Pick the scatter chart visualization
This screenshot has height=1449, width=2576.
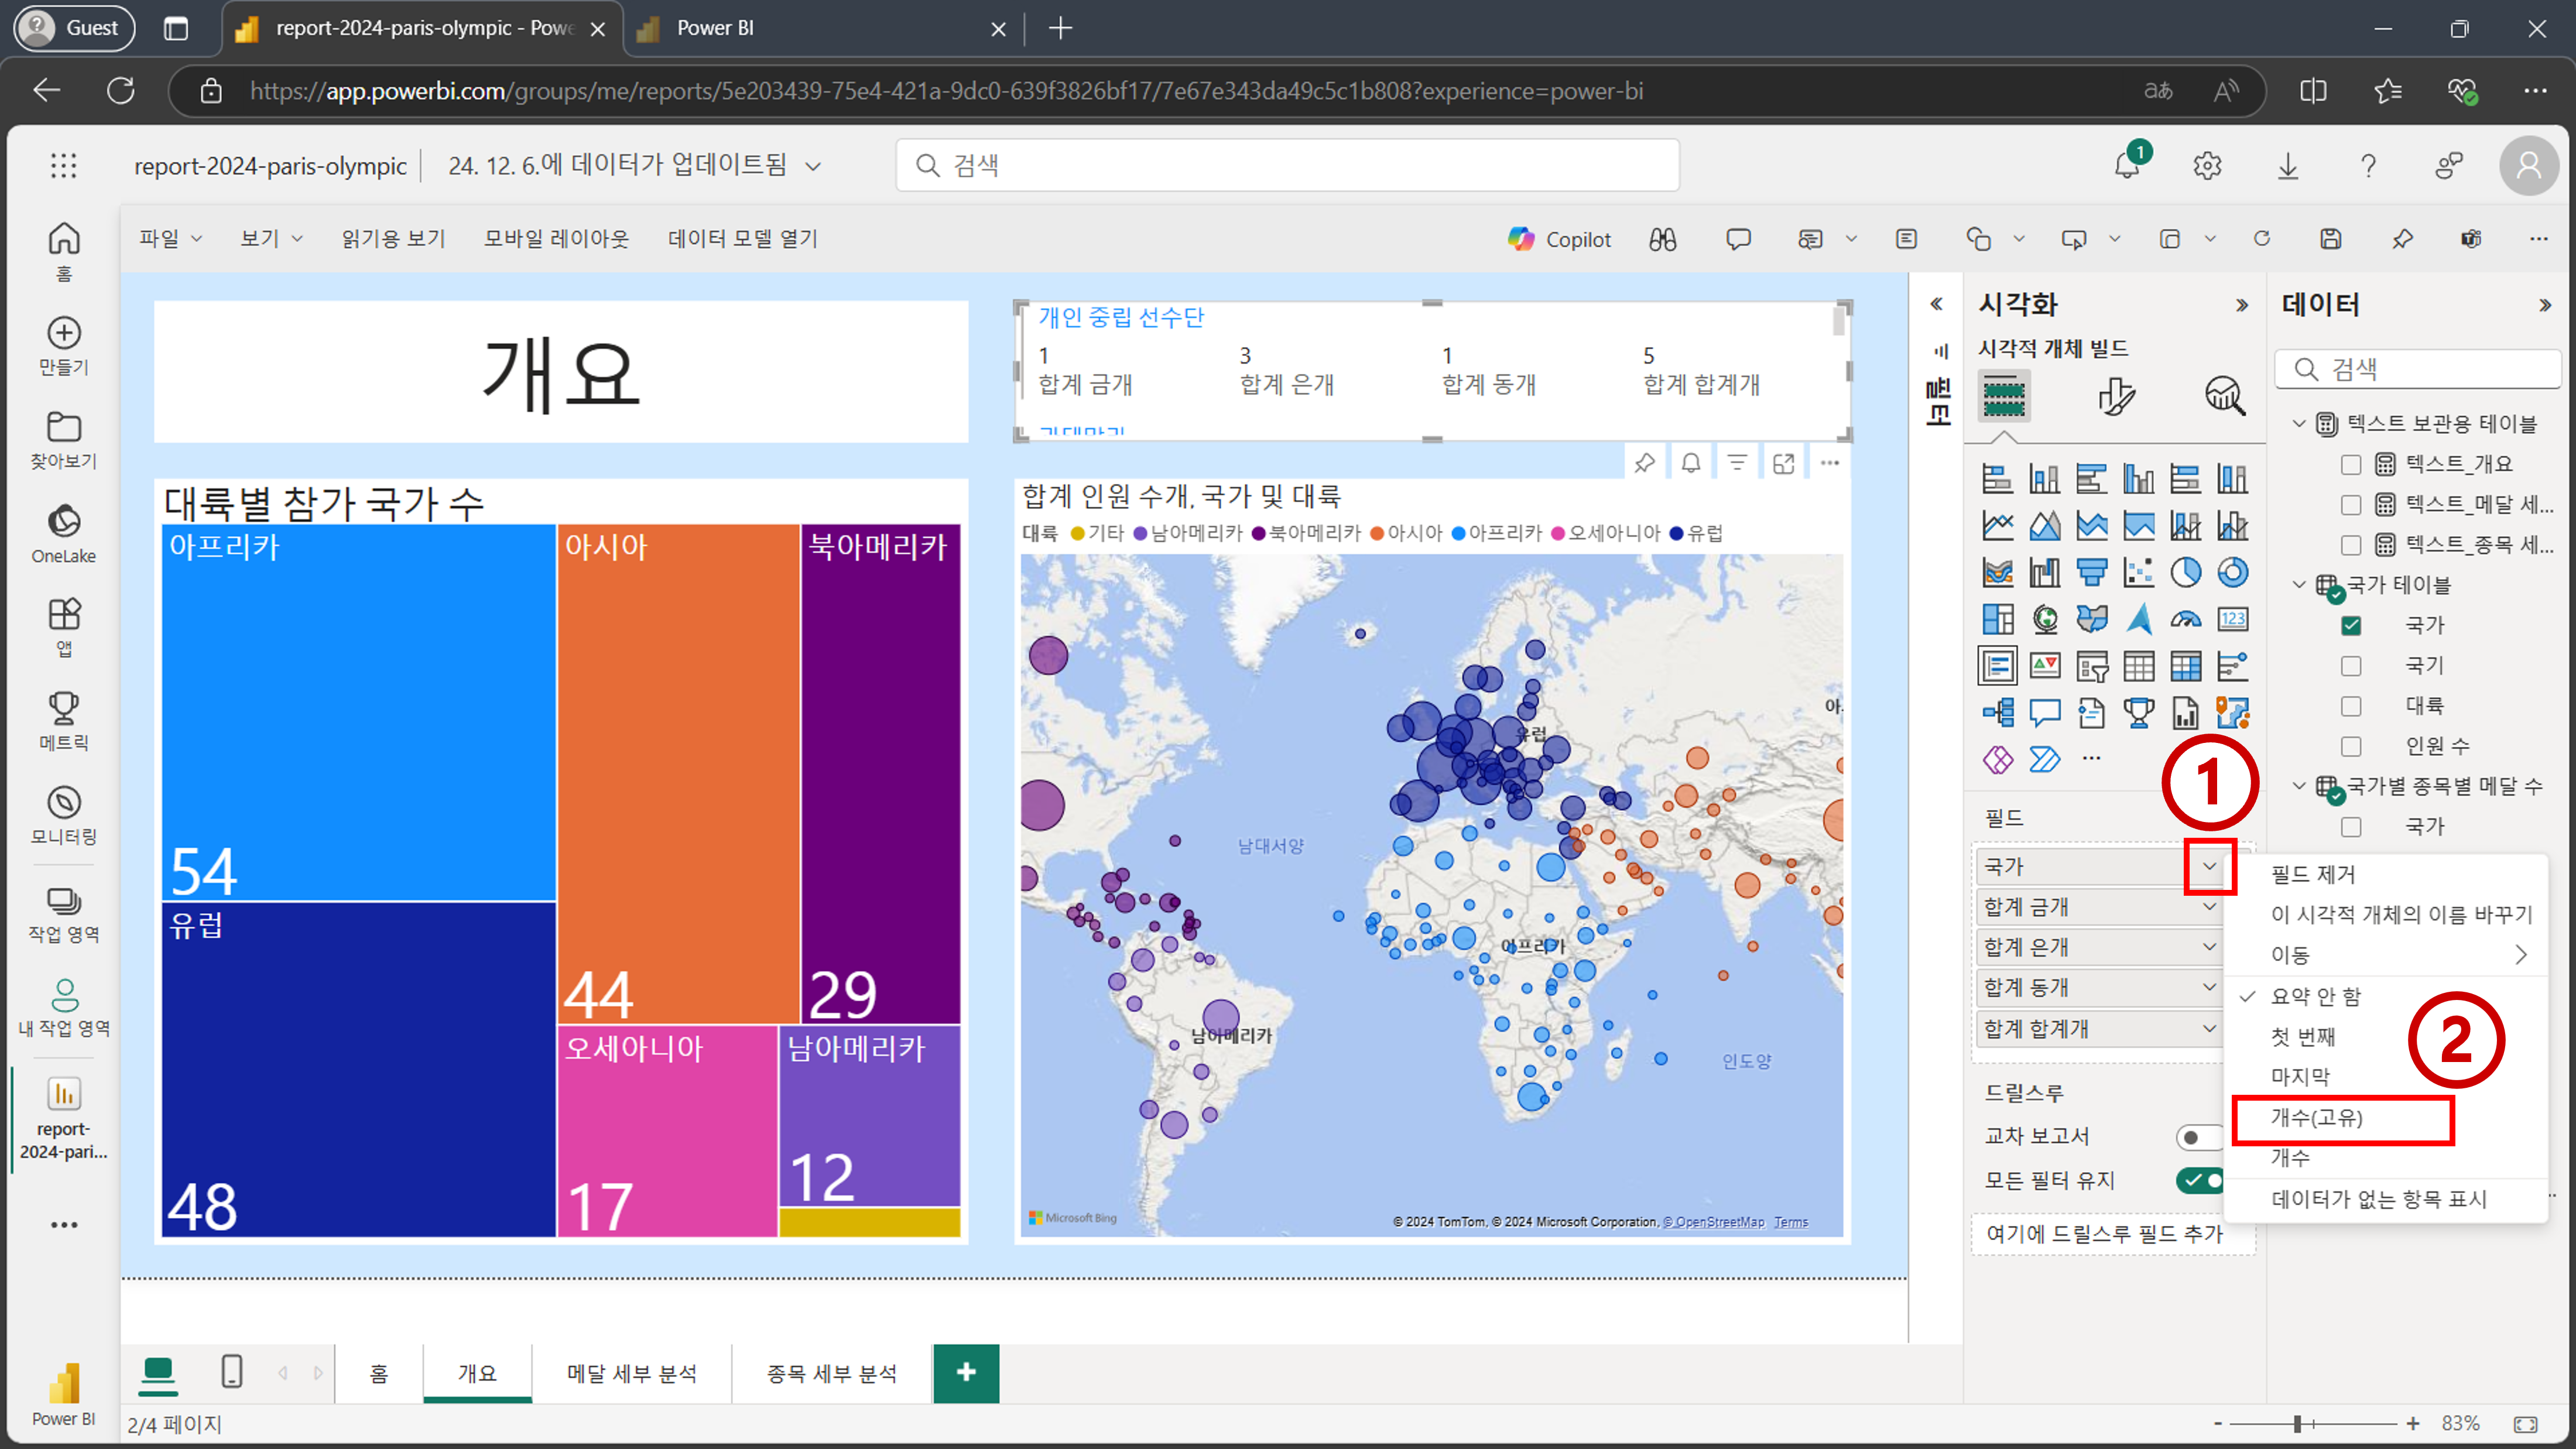[2138, 572]
